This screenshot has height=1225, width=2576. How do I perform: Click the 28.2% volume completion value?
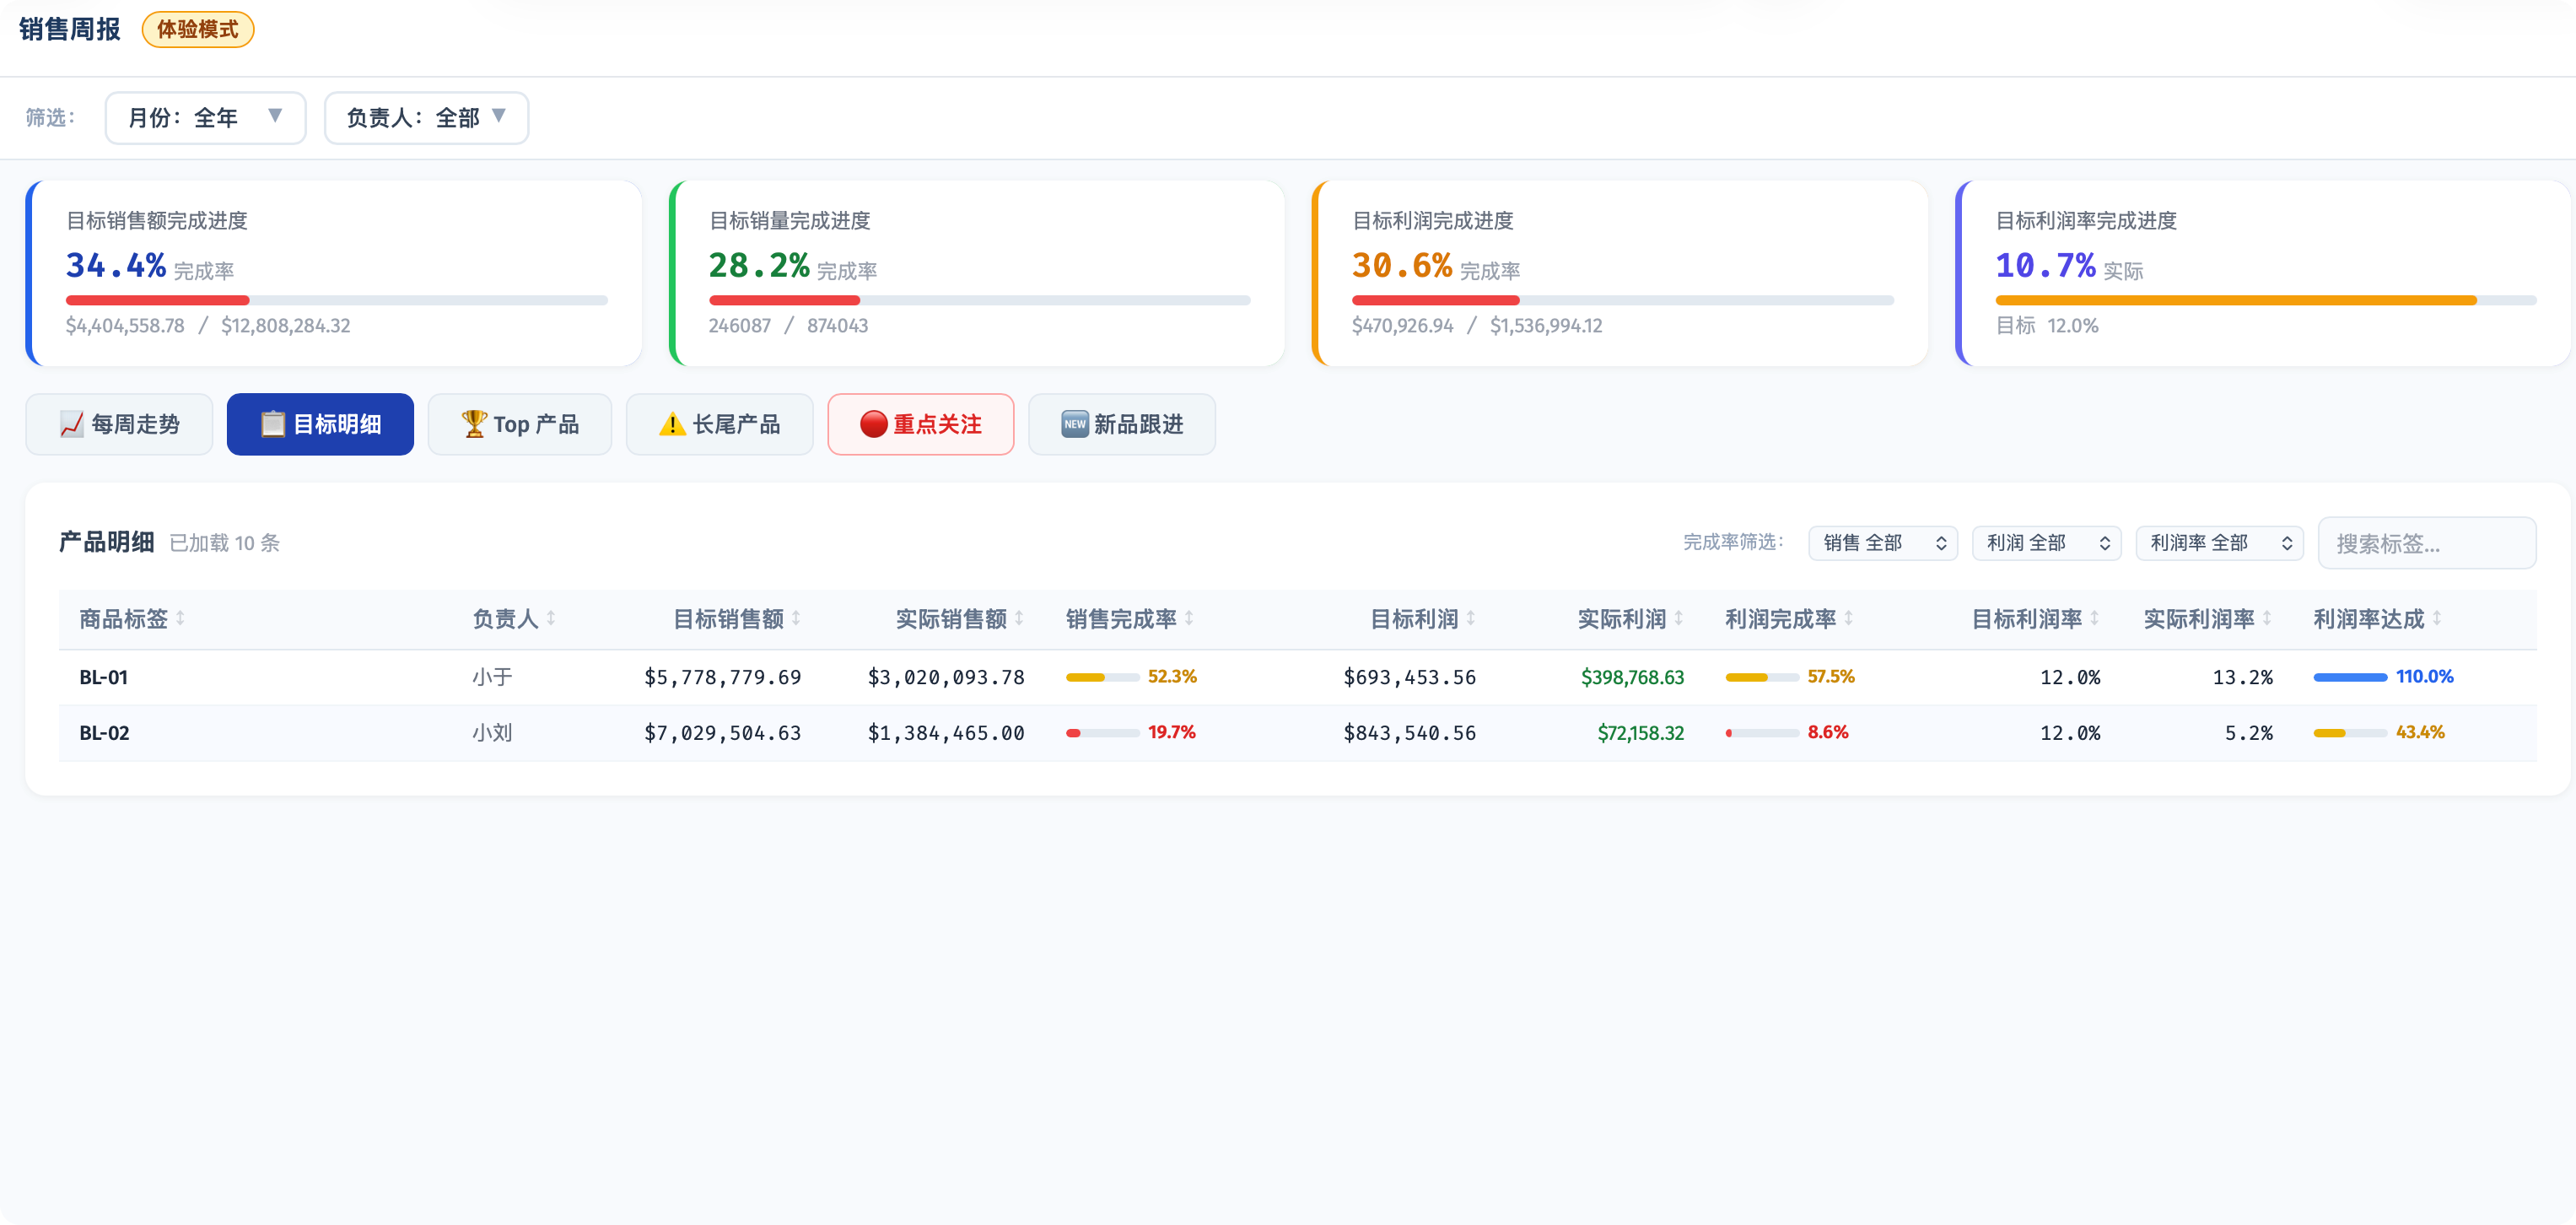[759, 266]
